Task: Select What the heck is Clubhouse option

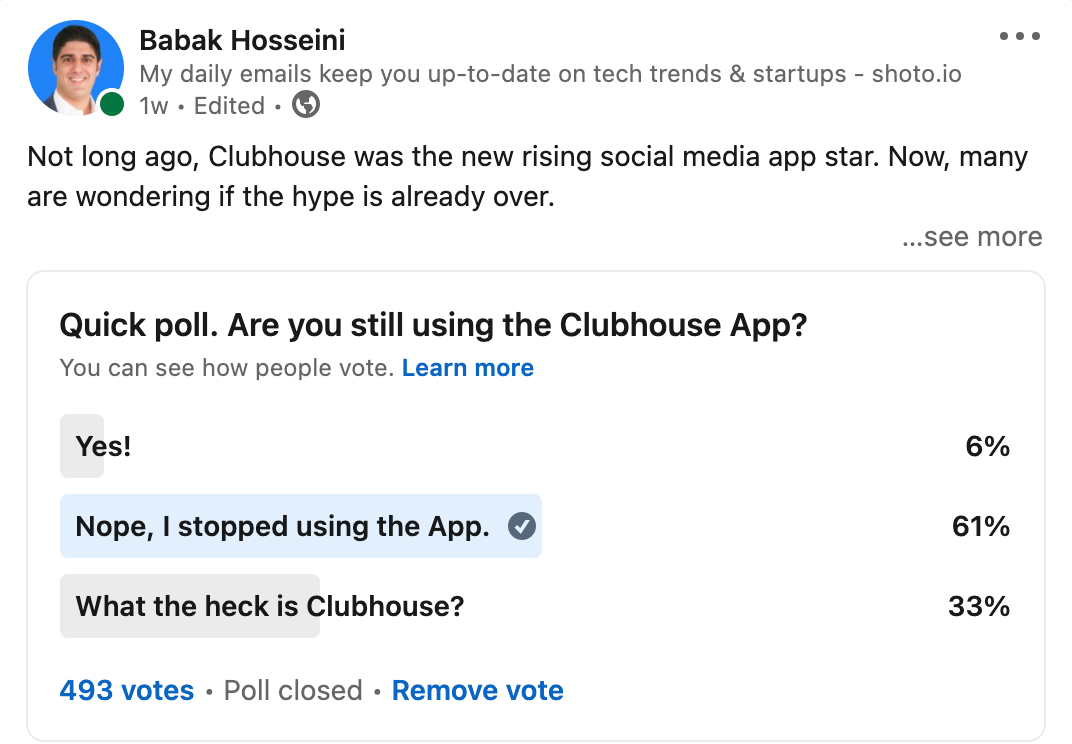Action: (x=535, y=606)
